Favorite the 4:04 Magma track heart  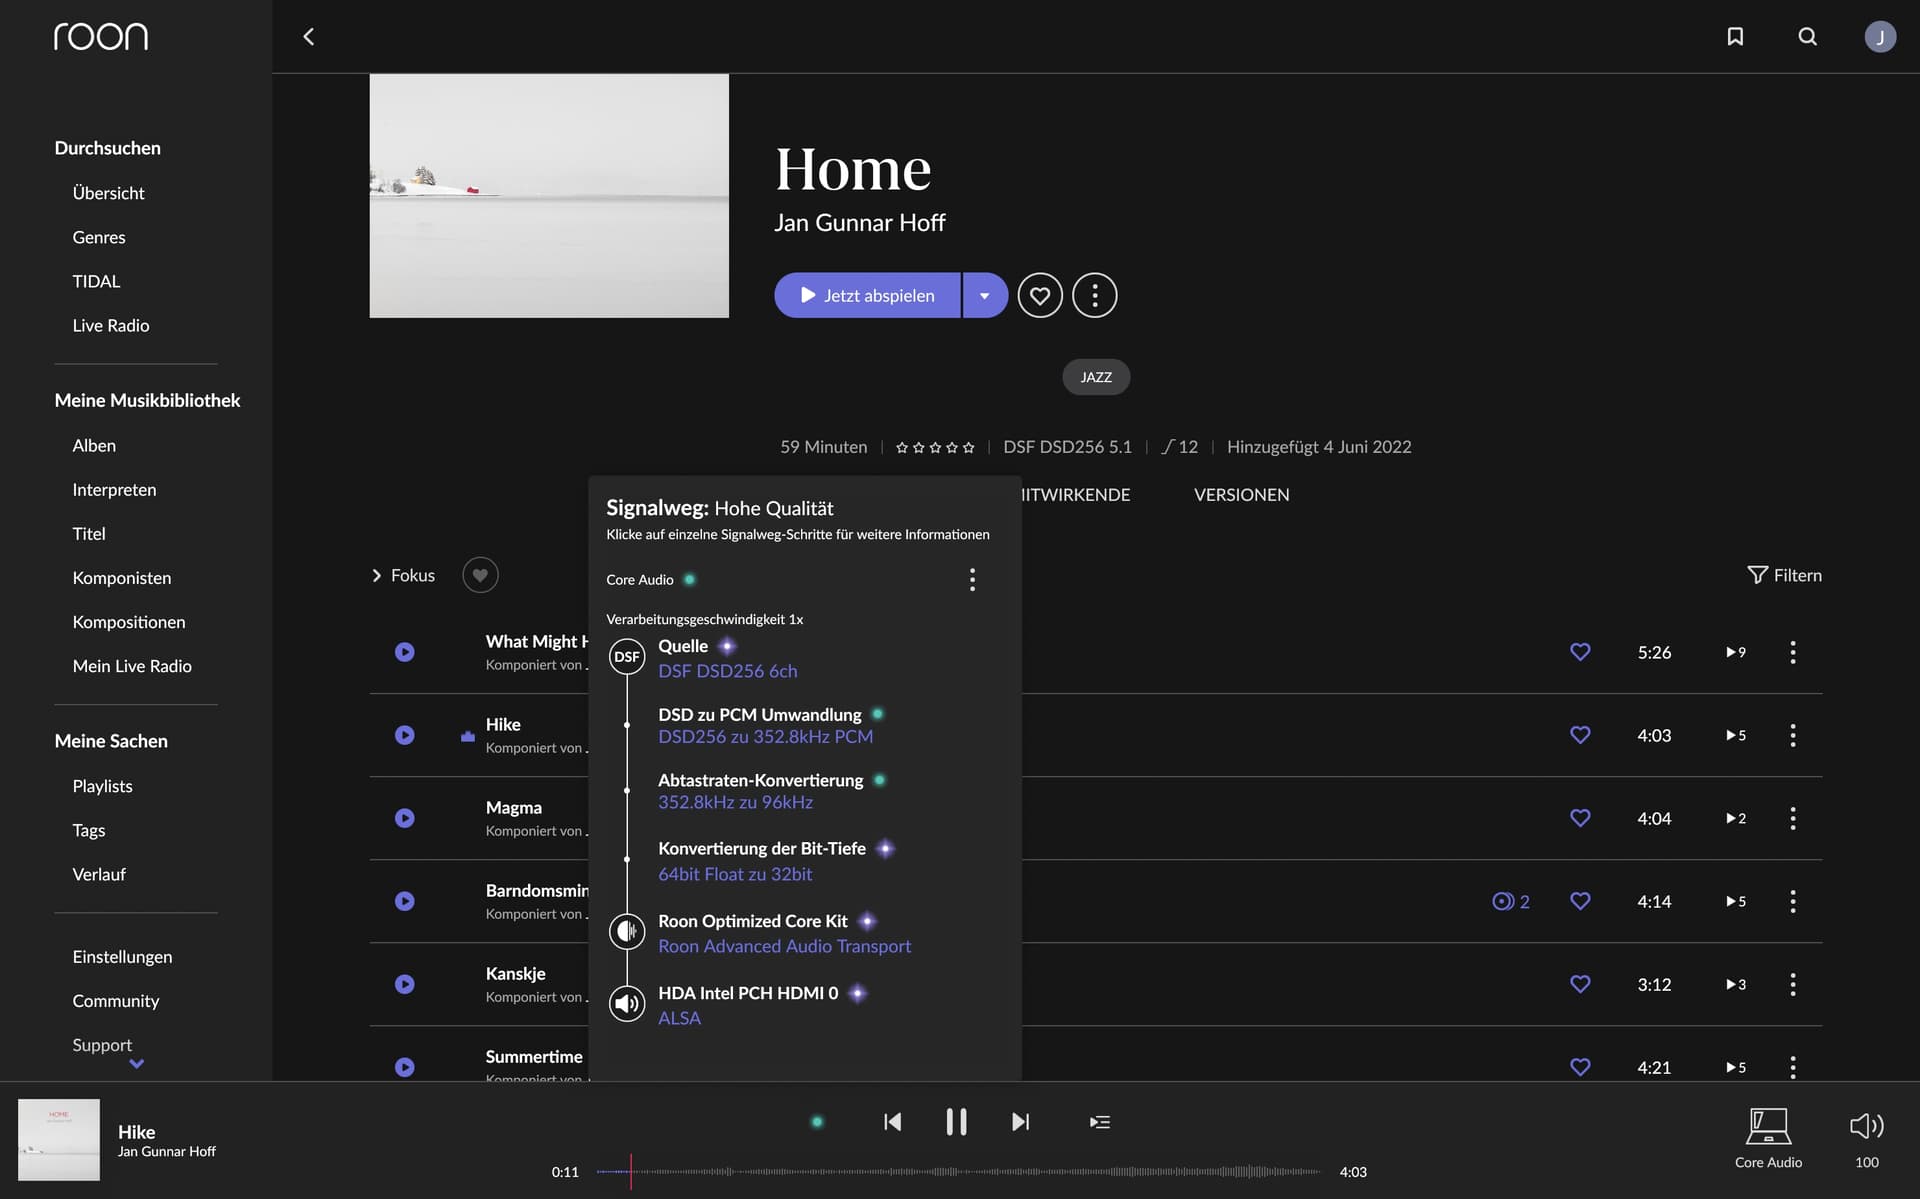click(1580, 818)
